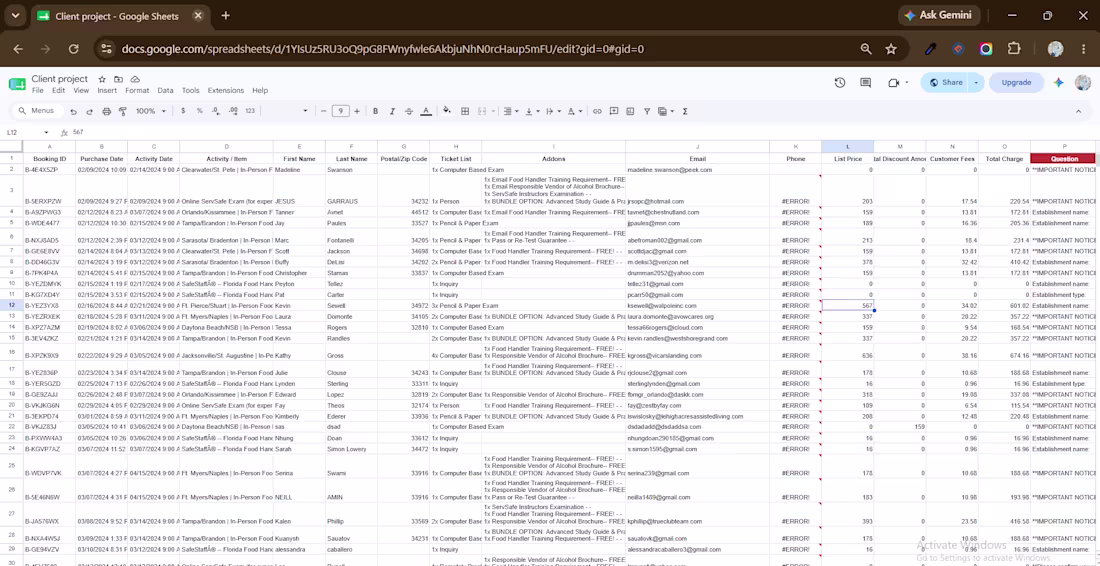
Task: Decrease font size with minus button
Action: click(323, 111)
